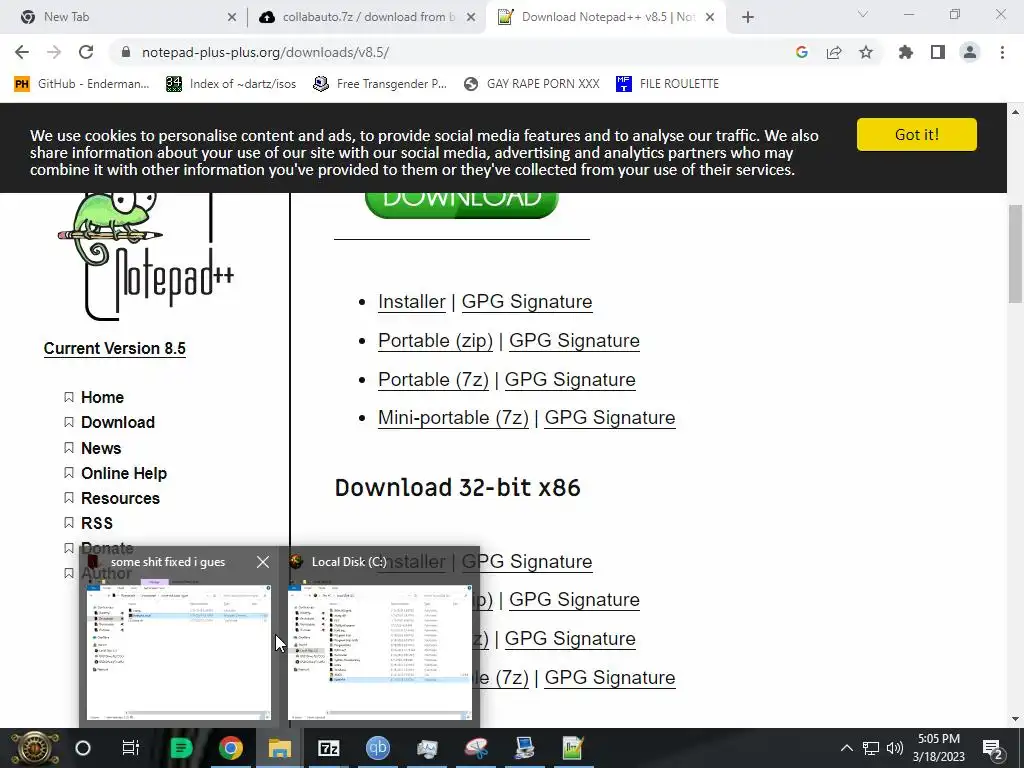Open a new tab with the plus button
Screen dimensions: 1024x768
click(748, 17)
